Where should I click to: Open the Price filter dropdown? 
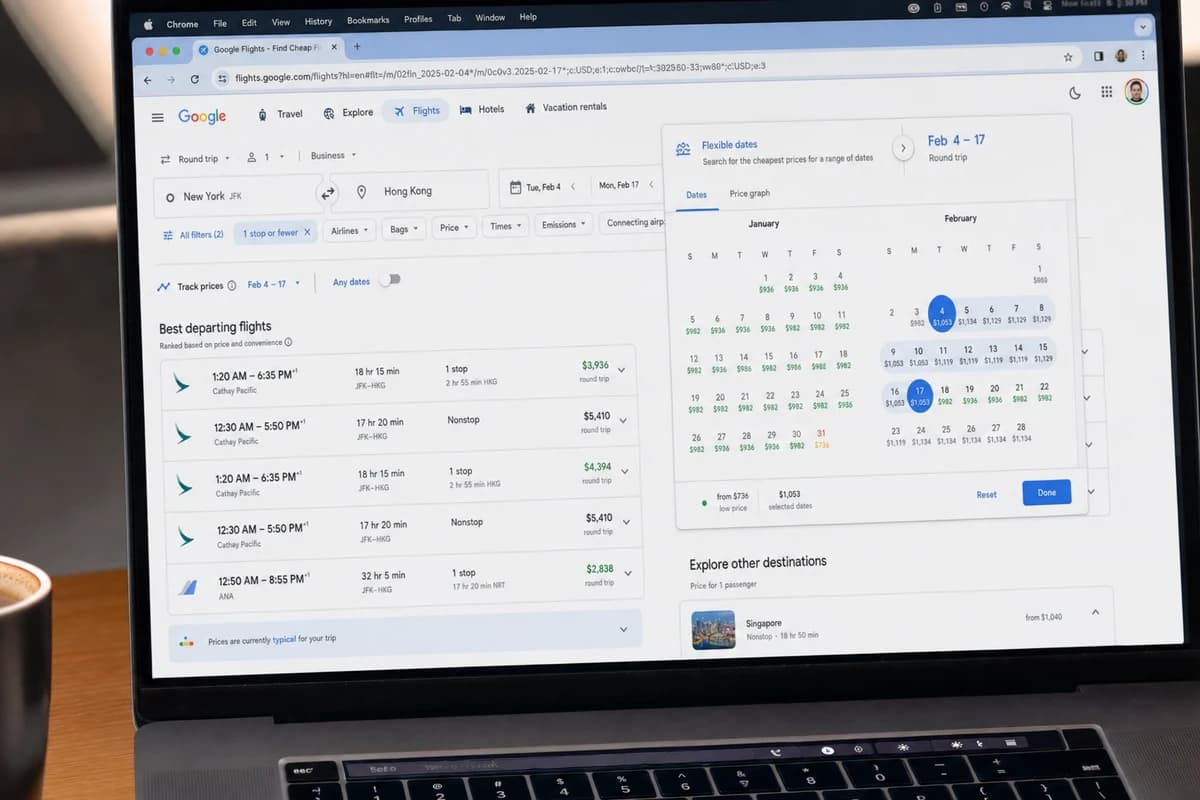coord(454,227)
